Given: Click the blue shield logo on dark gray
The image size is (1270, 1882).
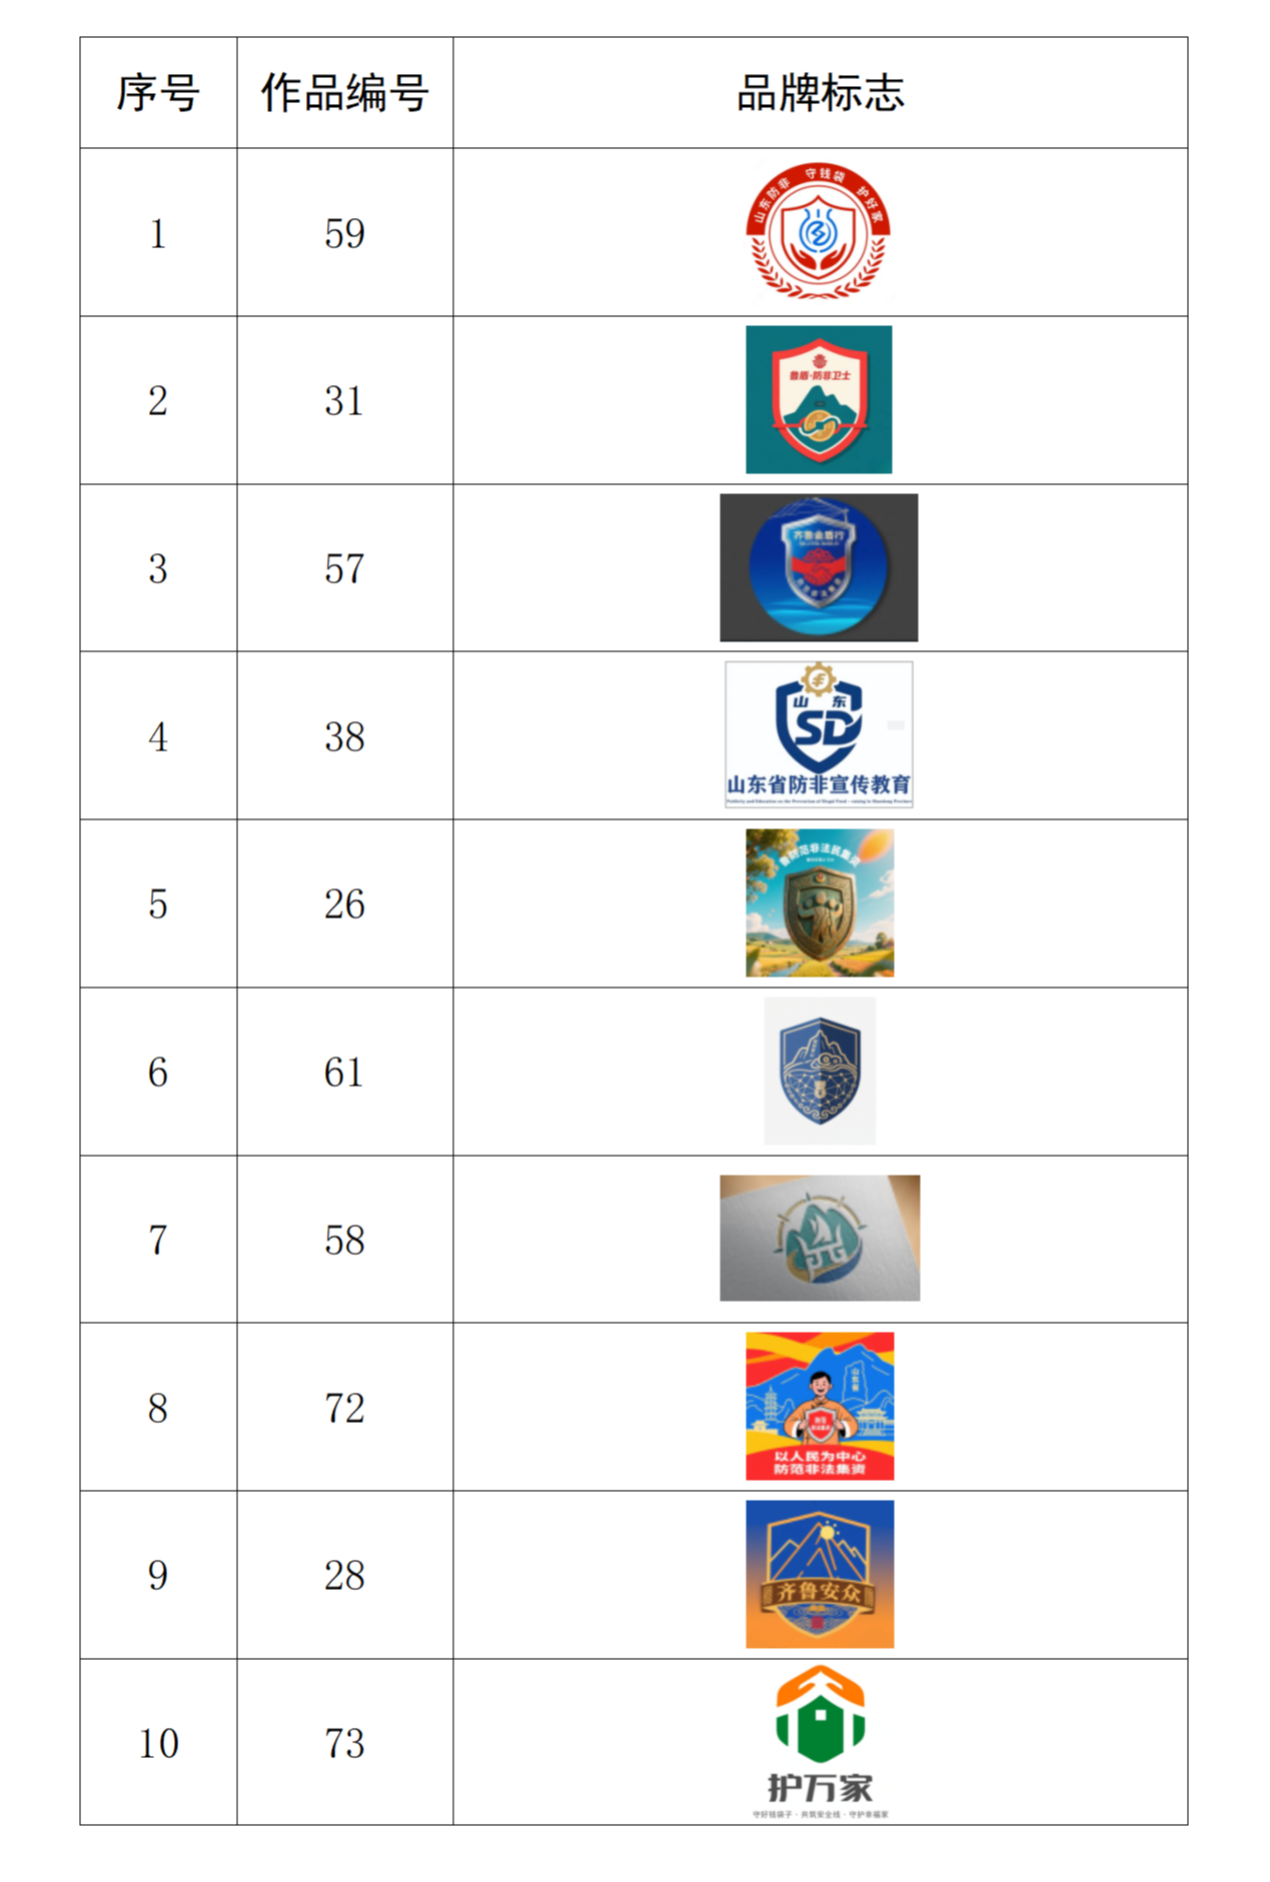Looking at the screenshot, I should [x=818, y=567].
